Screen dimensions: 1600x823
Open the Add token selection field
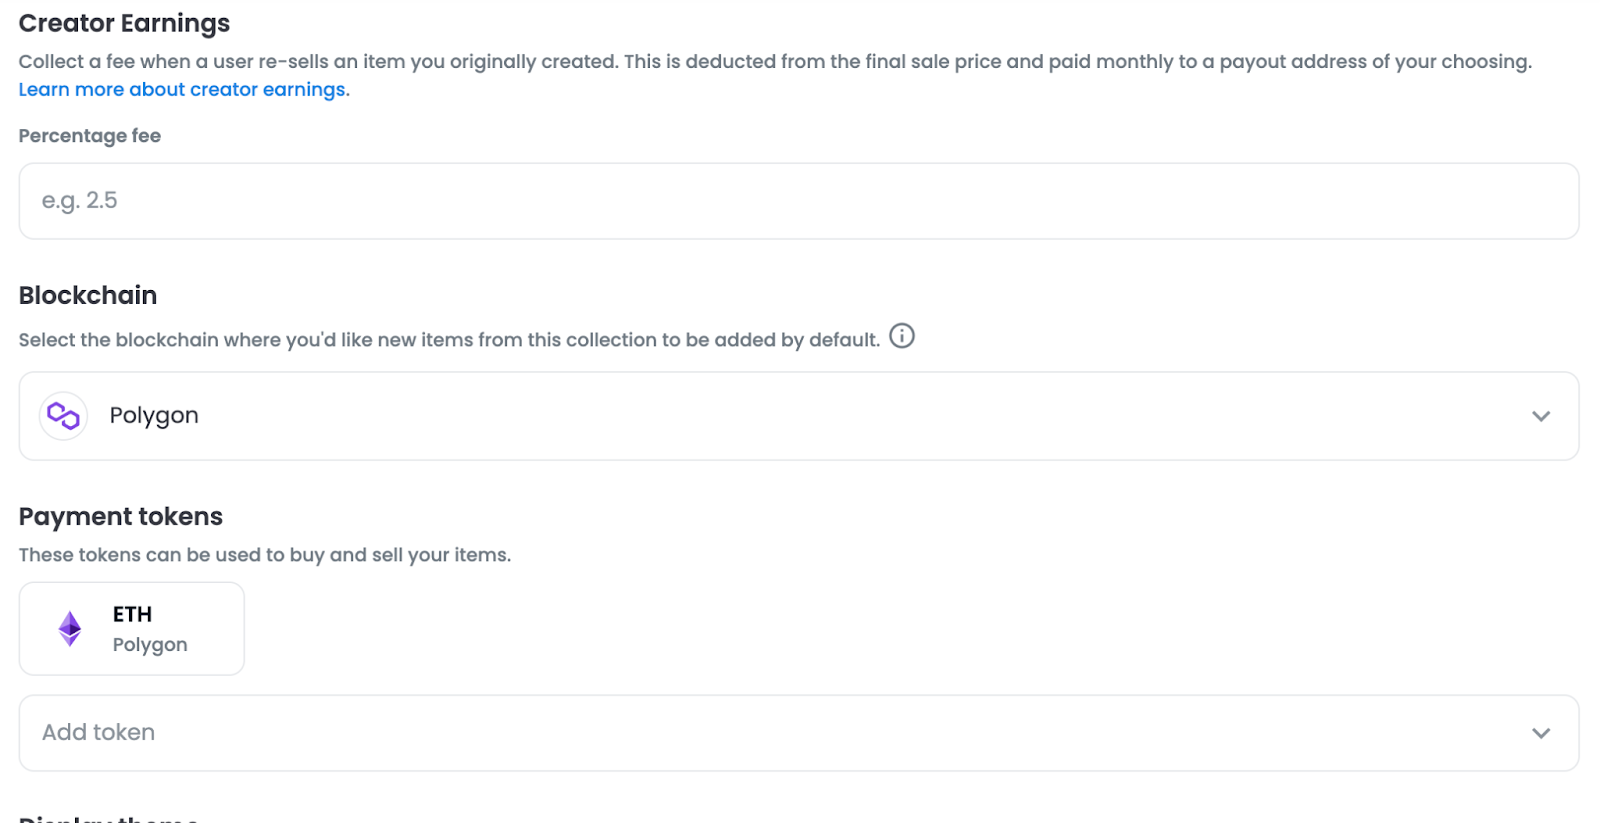click(x=799, y=733)
